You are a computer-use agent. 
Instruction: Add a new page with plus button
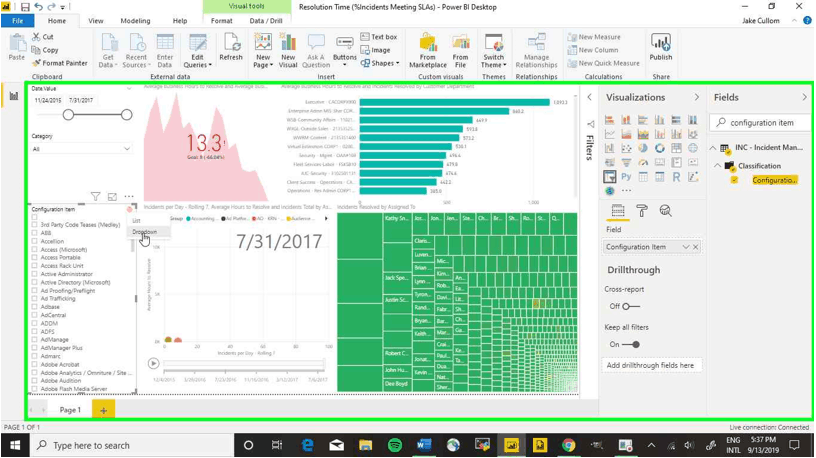pyautogui.click(x=103, y=410)
